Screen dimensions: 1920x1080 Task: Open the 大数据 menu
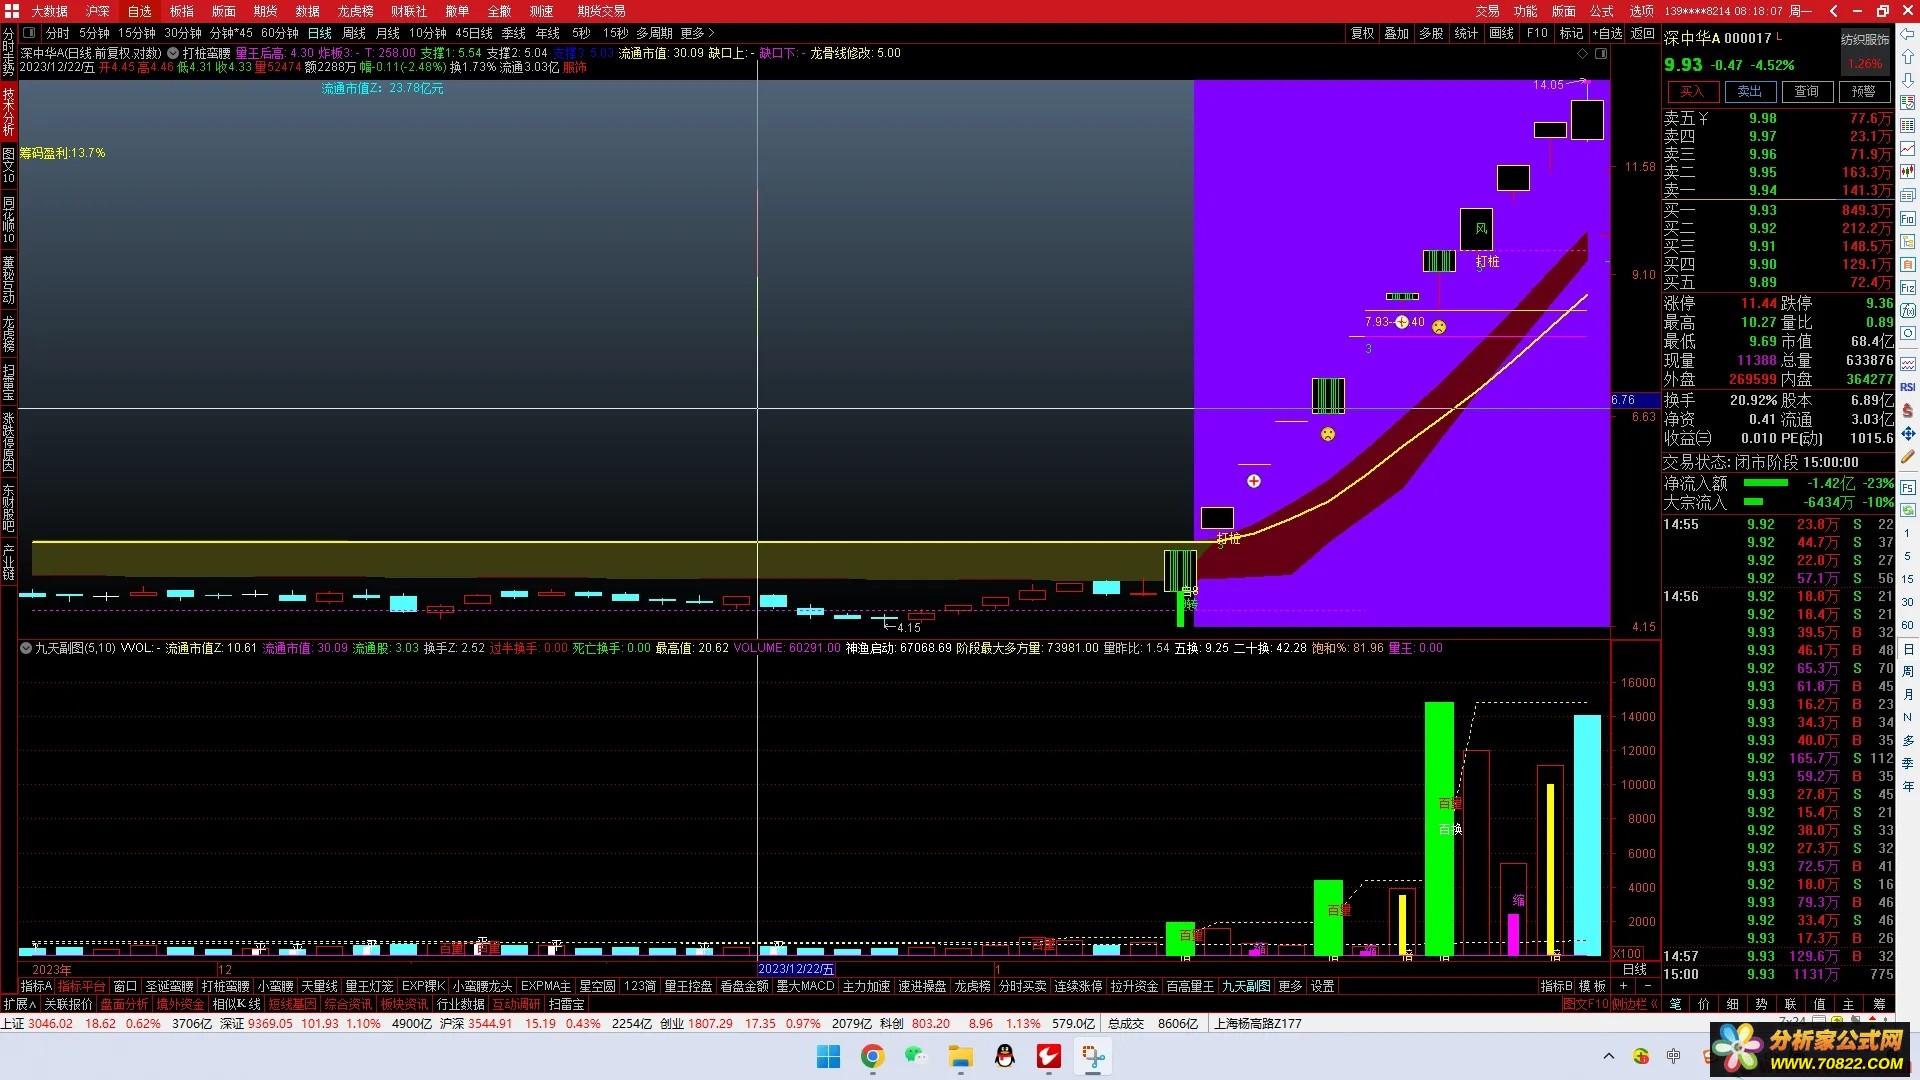[x=49, y=11]
